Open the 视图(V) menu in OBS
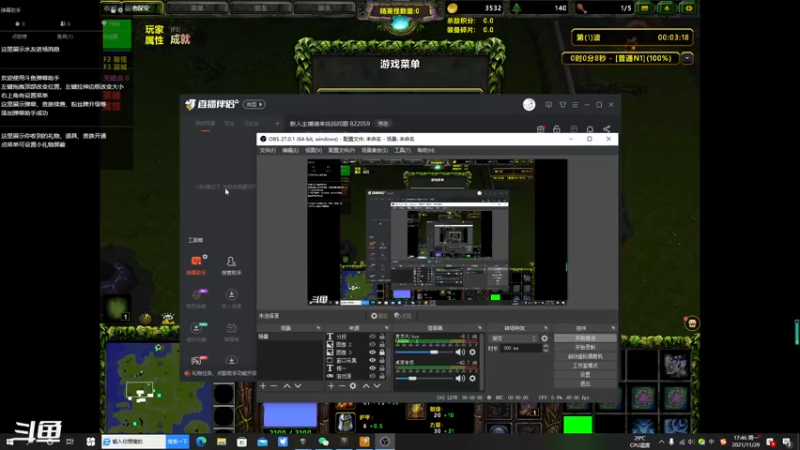Screen dimensions: 800x450 pos(313,151)
